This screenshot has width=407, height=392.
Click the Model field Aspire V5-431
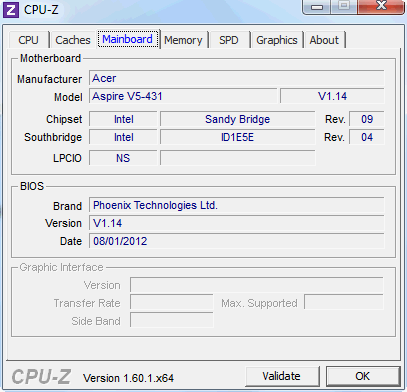point(183,96)
